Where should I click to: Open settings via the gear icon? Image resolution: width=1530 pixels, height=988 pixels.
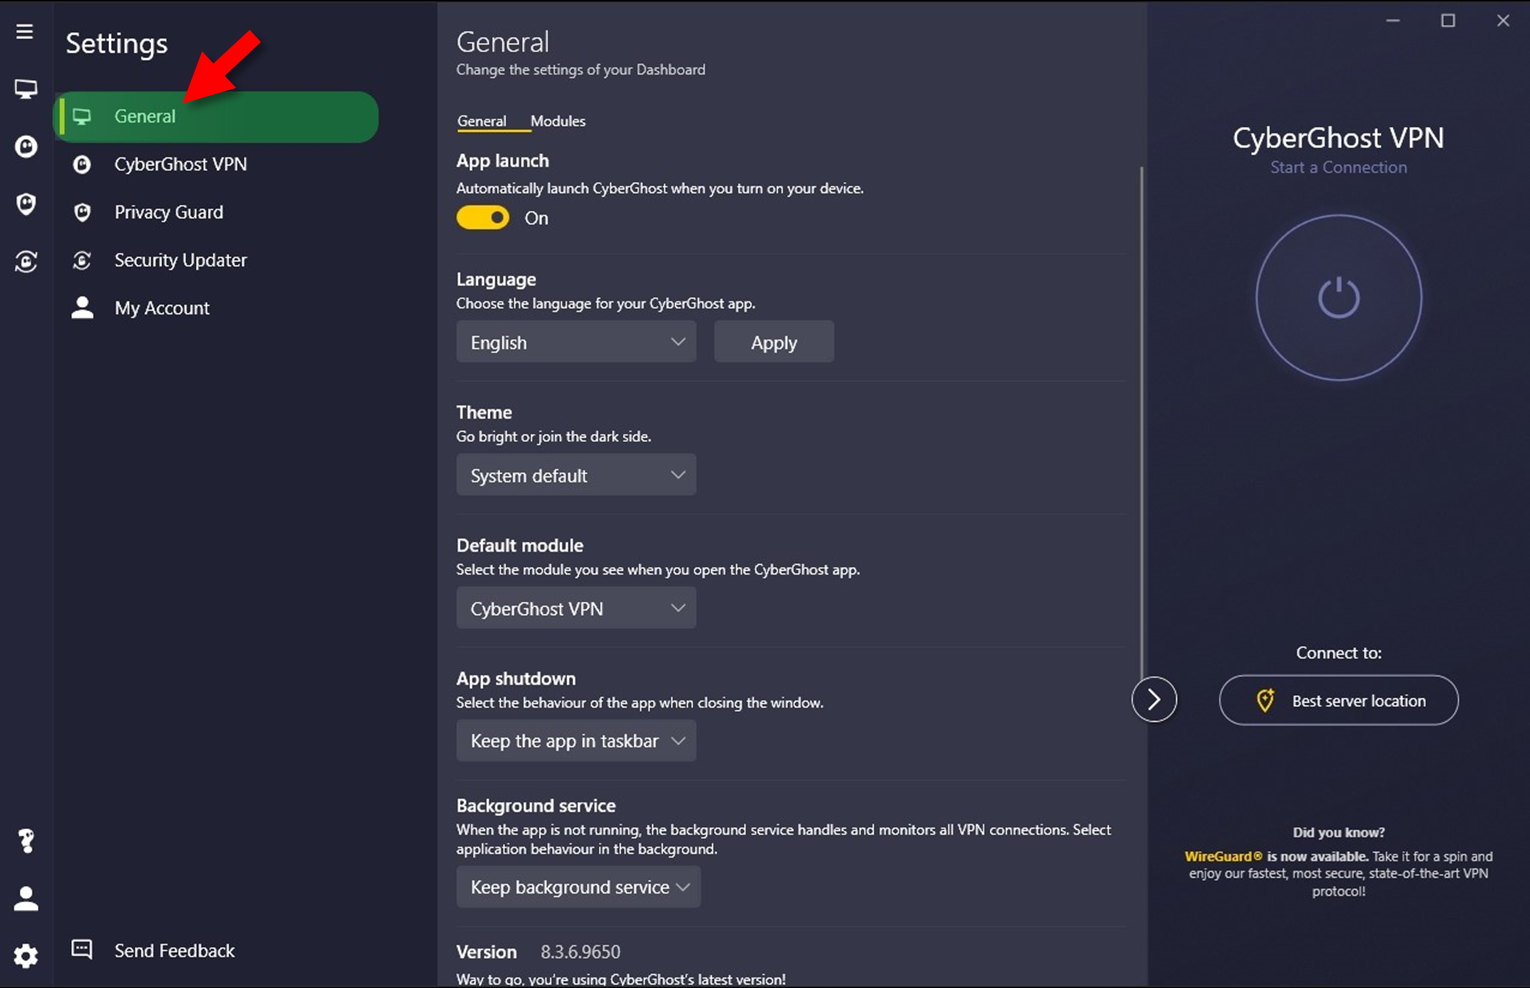coord(26,956)
